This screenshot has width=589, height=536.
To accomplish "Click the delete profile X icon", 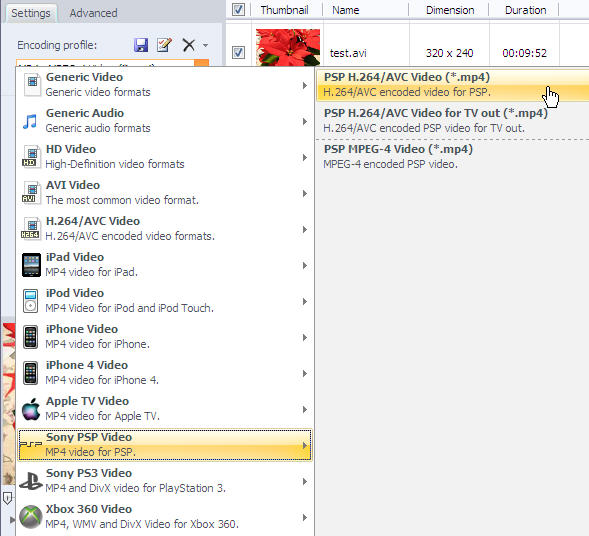I will [189, 45].
